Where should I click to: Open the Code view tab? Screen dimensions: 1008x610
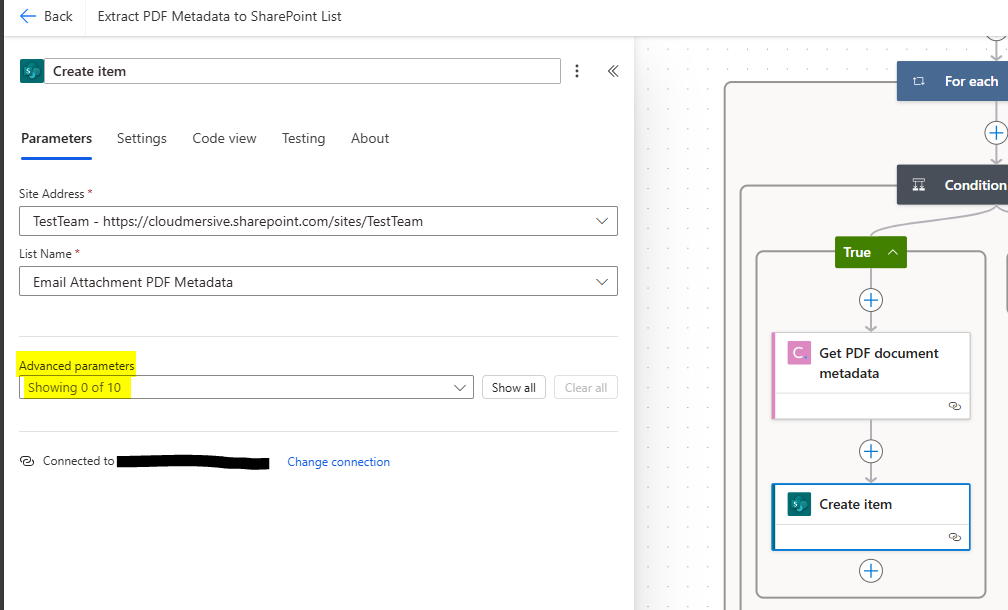[224, 139]
